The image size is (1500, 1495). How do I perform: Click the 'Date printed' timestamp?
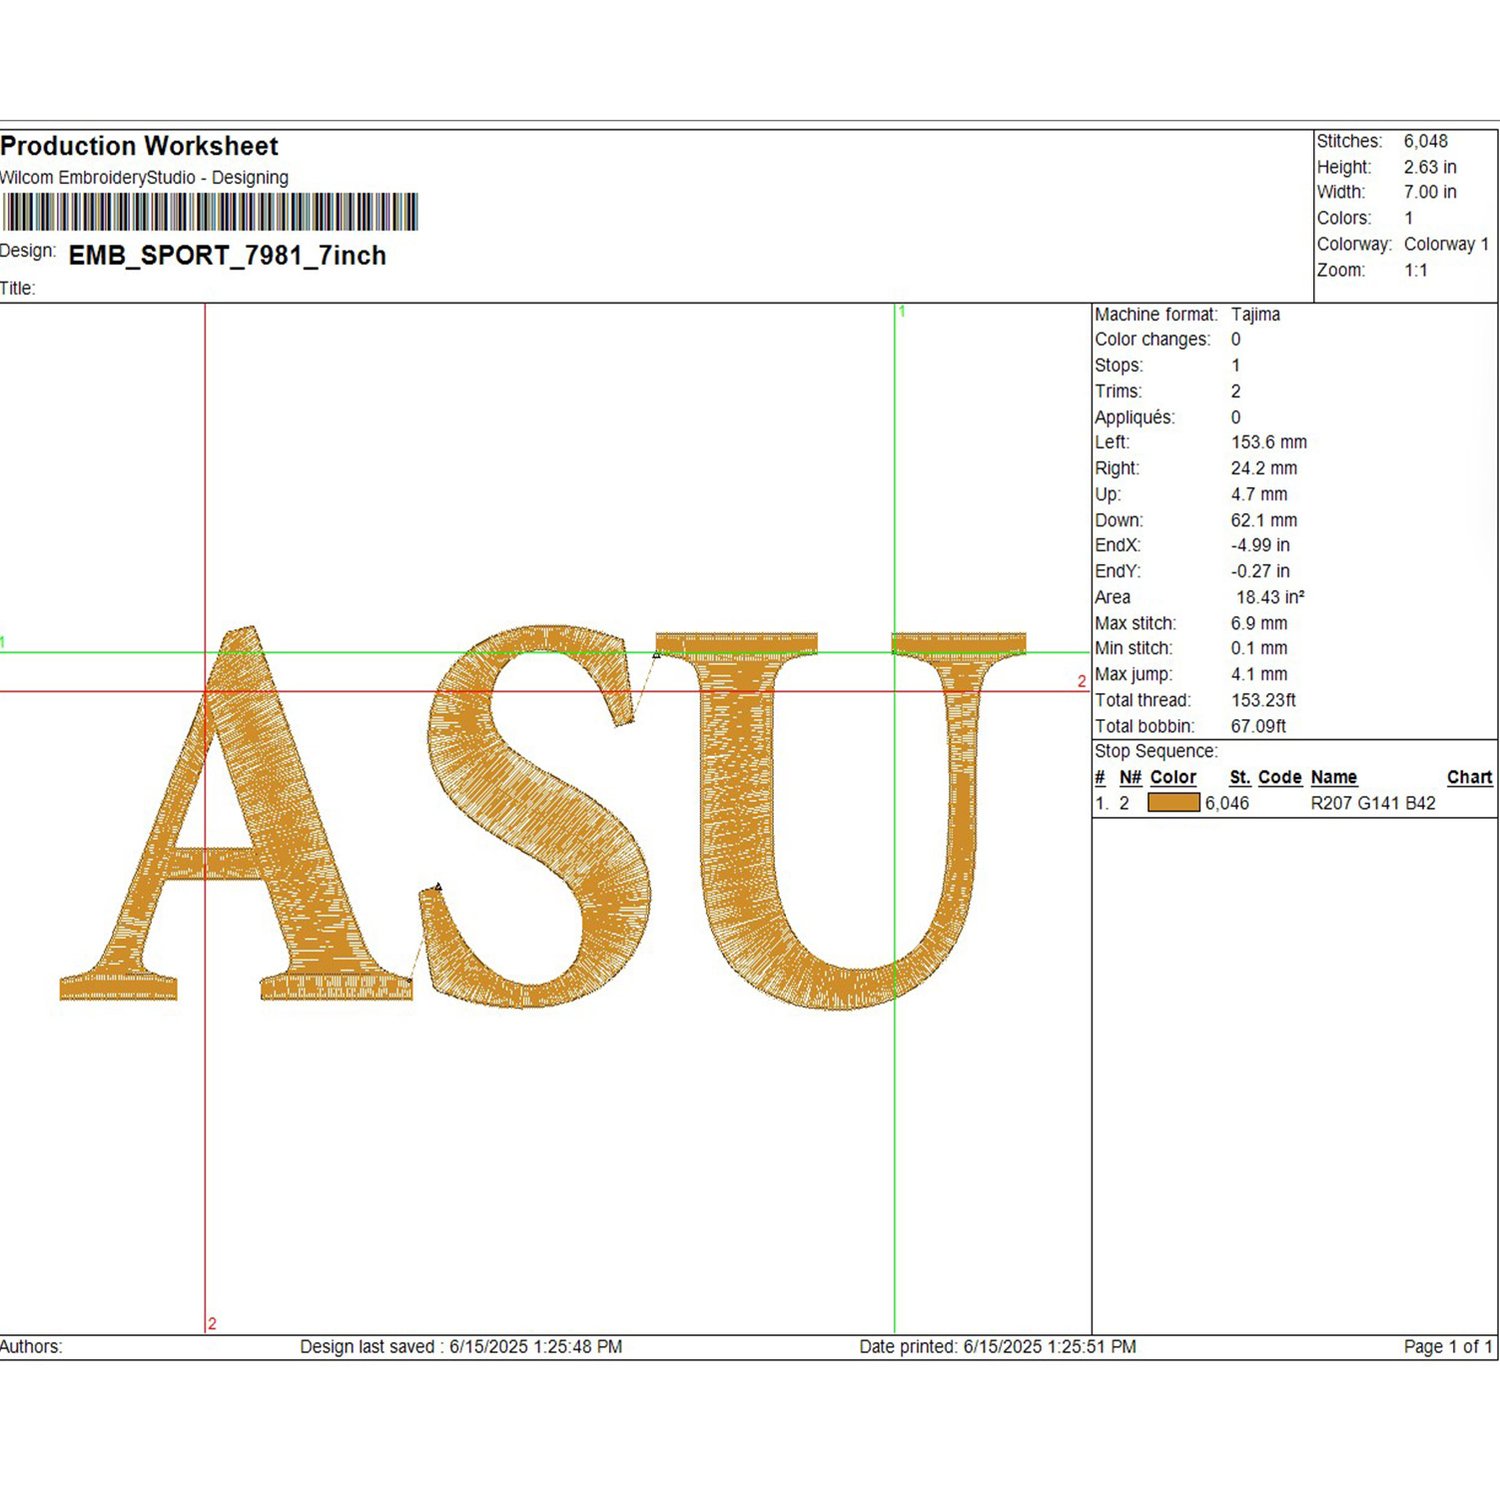click(998, 1347)
